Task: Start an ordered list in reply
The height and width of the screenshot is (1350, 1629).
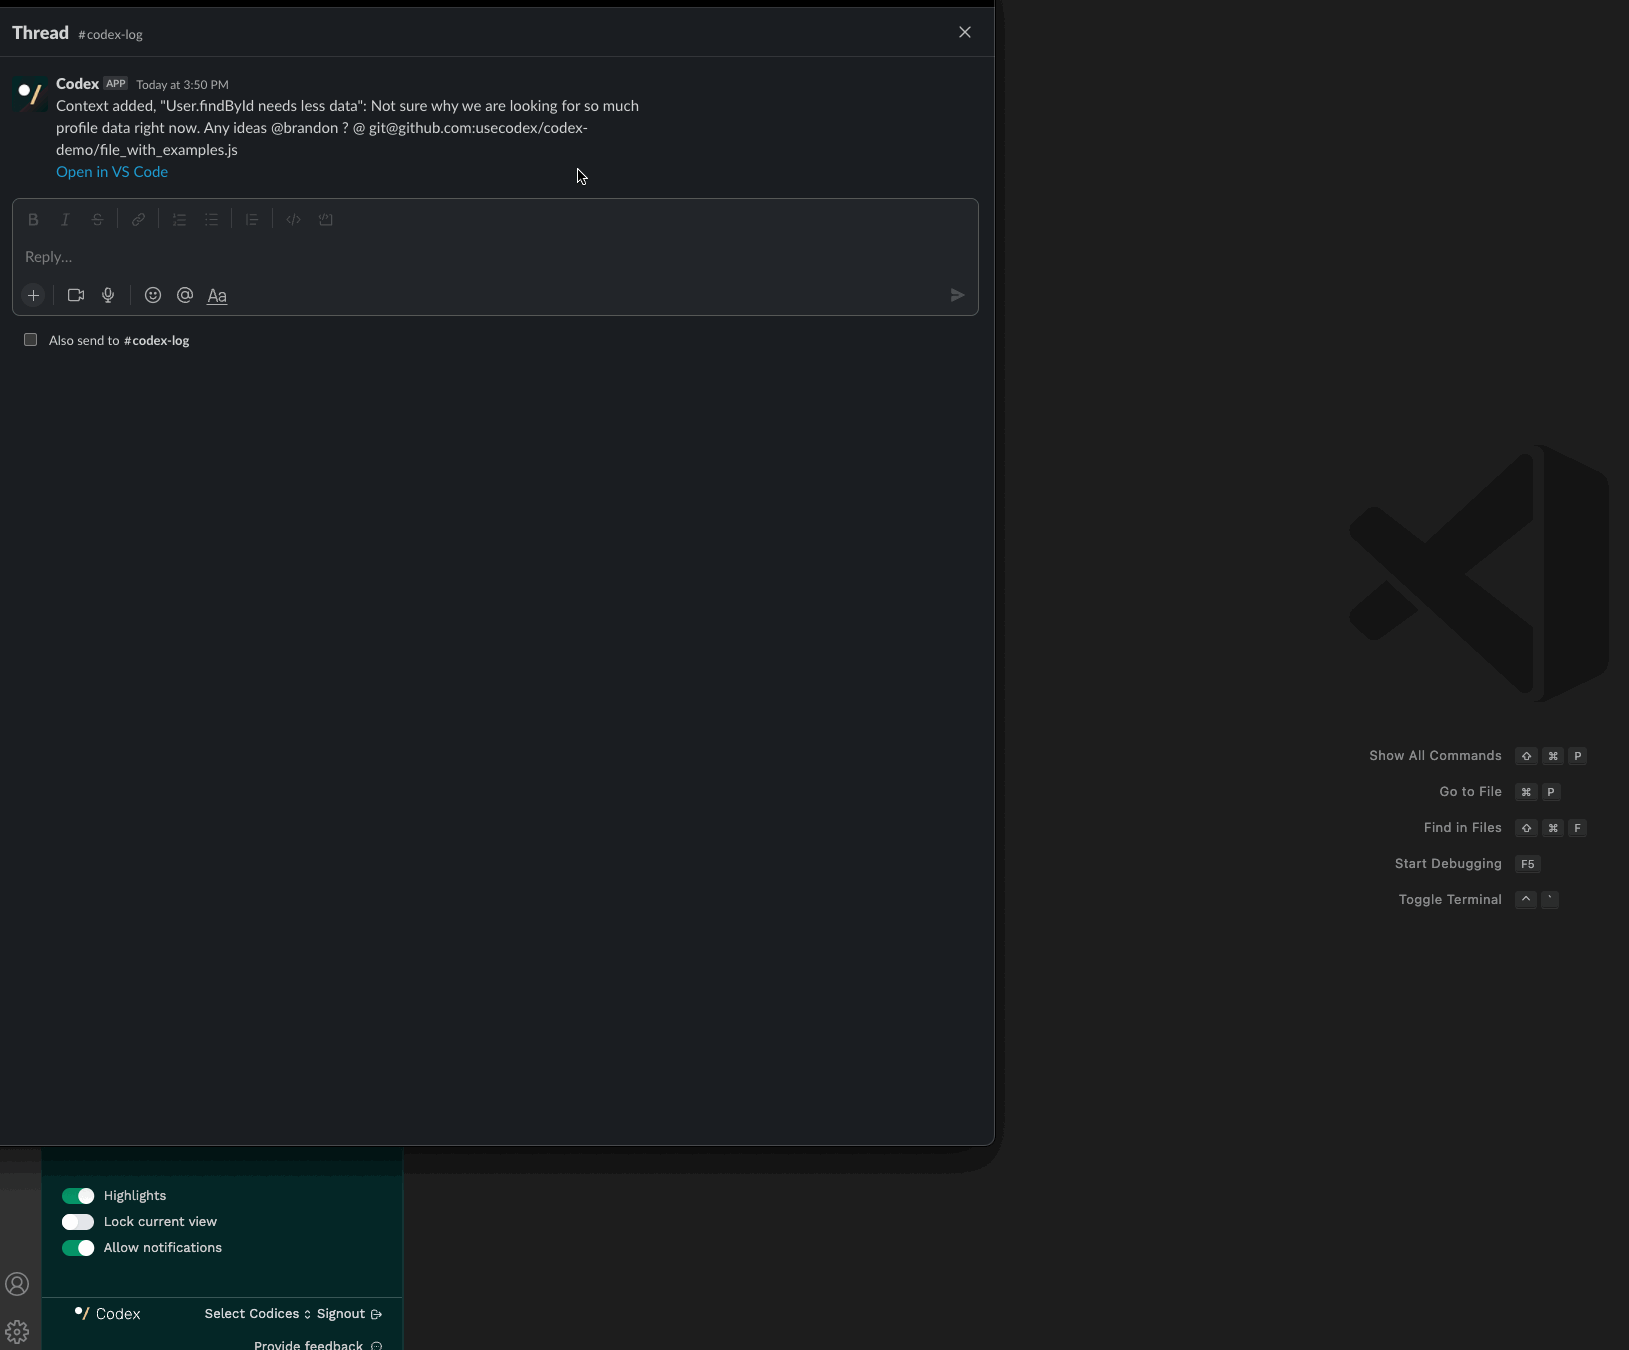Action: (179, 220)
